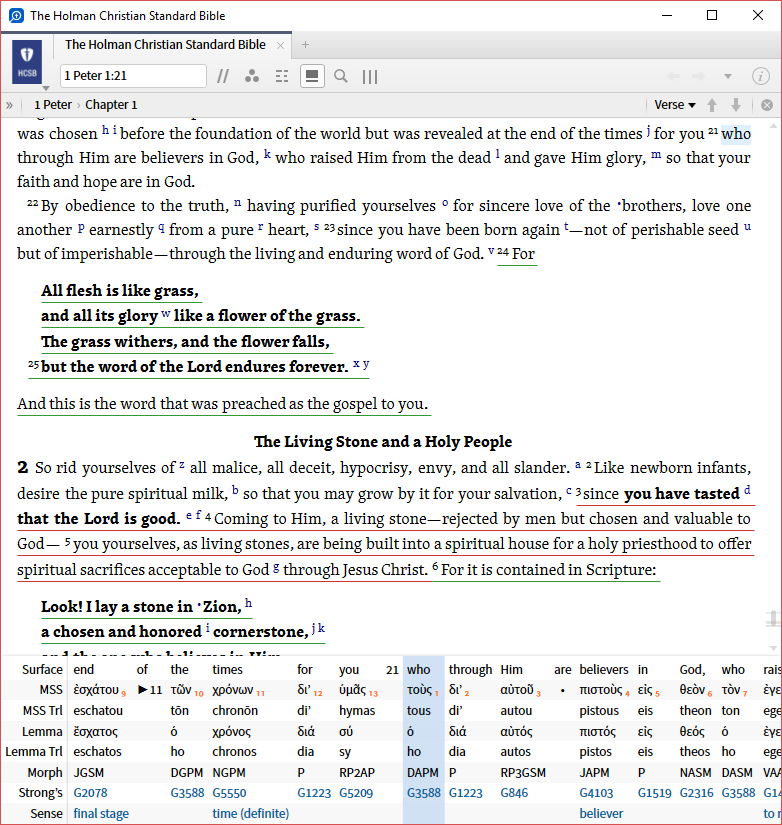Open the Verse navigation dropdown
782x825 pixels.
tap(675, 105)
